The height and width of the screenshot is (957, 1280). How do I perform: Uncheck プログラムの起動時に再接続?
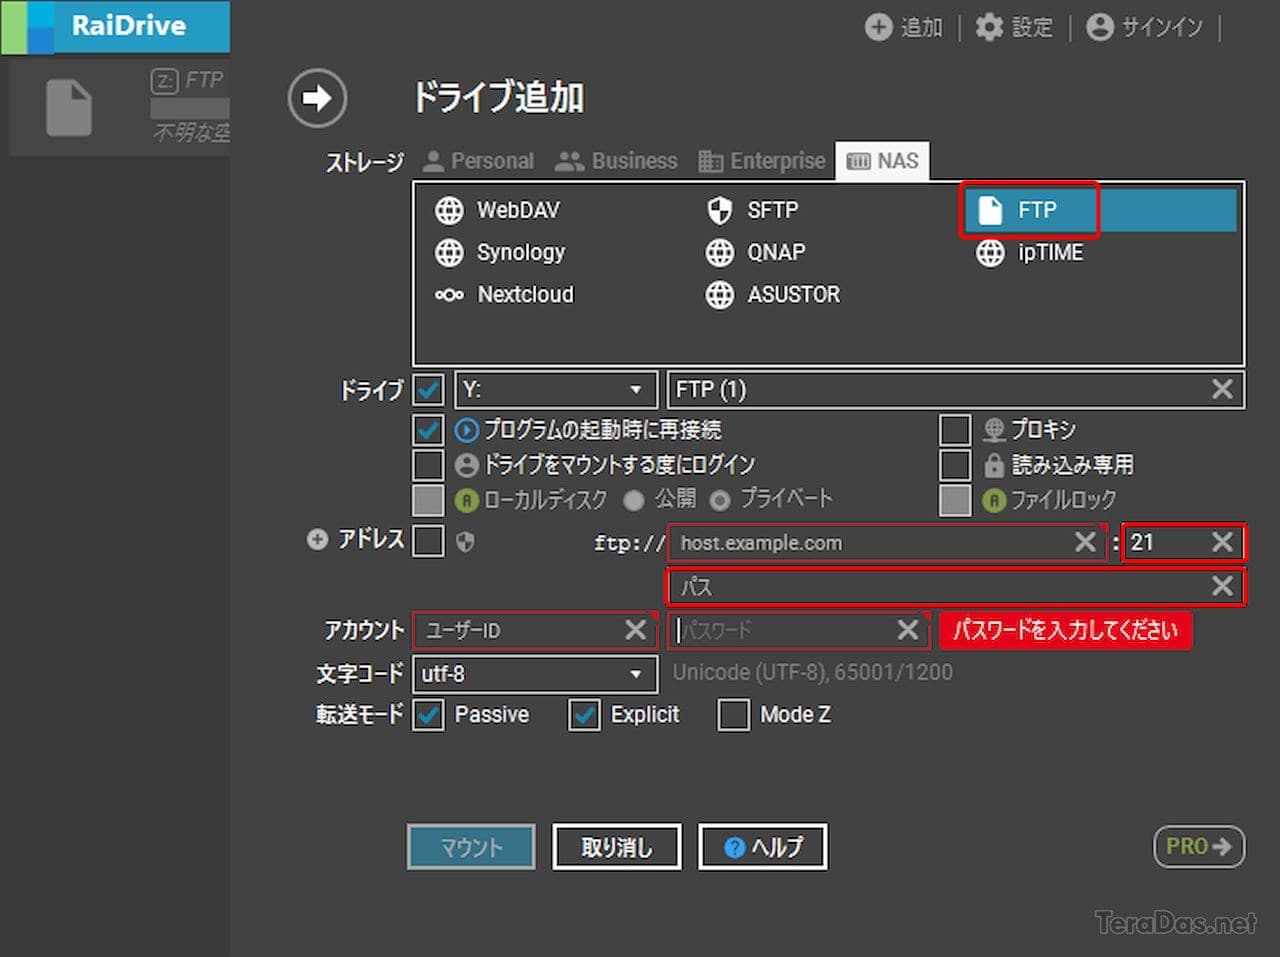click(x=428, y=430)
